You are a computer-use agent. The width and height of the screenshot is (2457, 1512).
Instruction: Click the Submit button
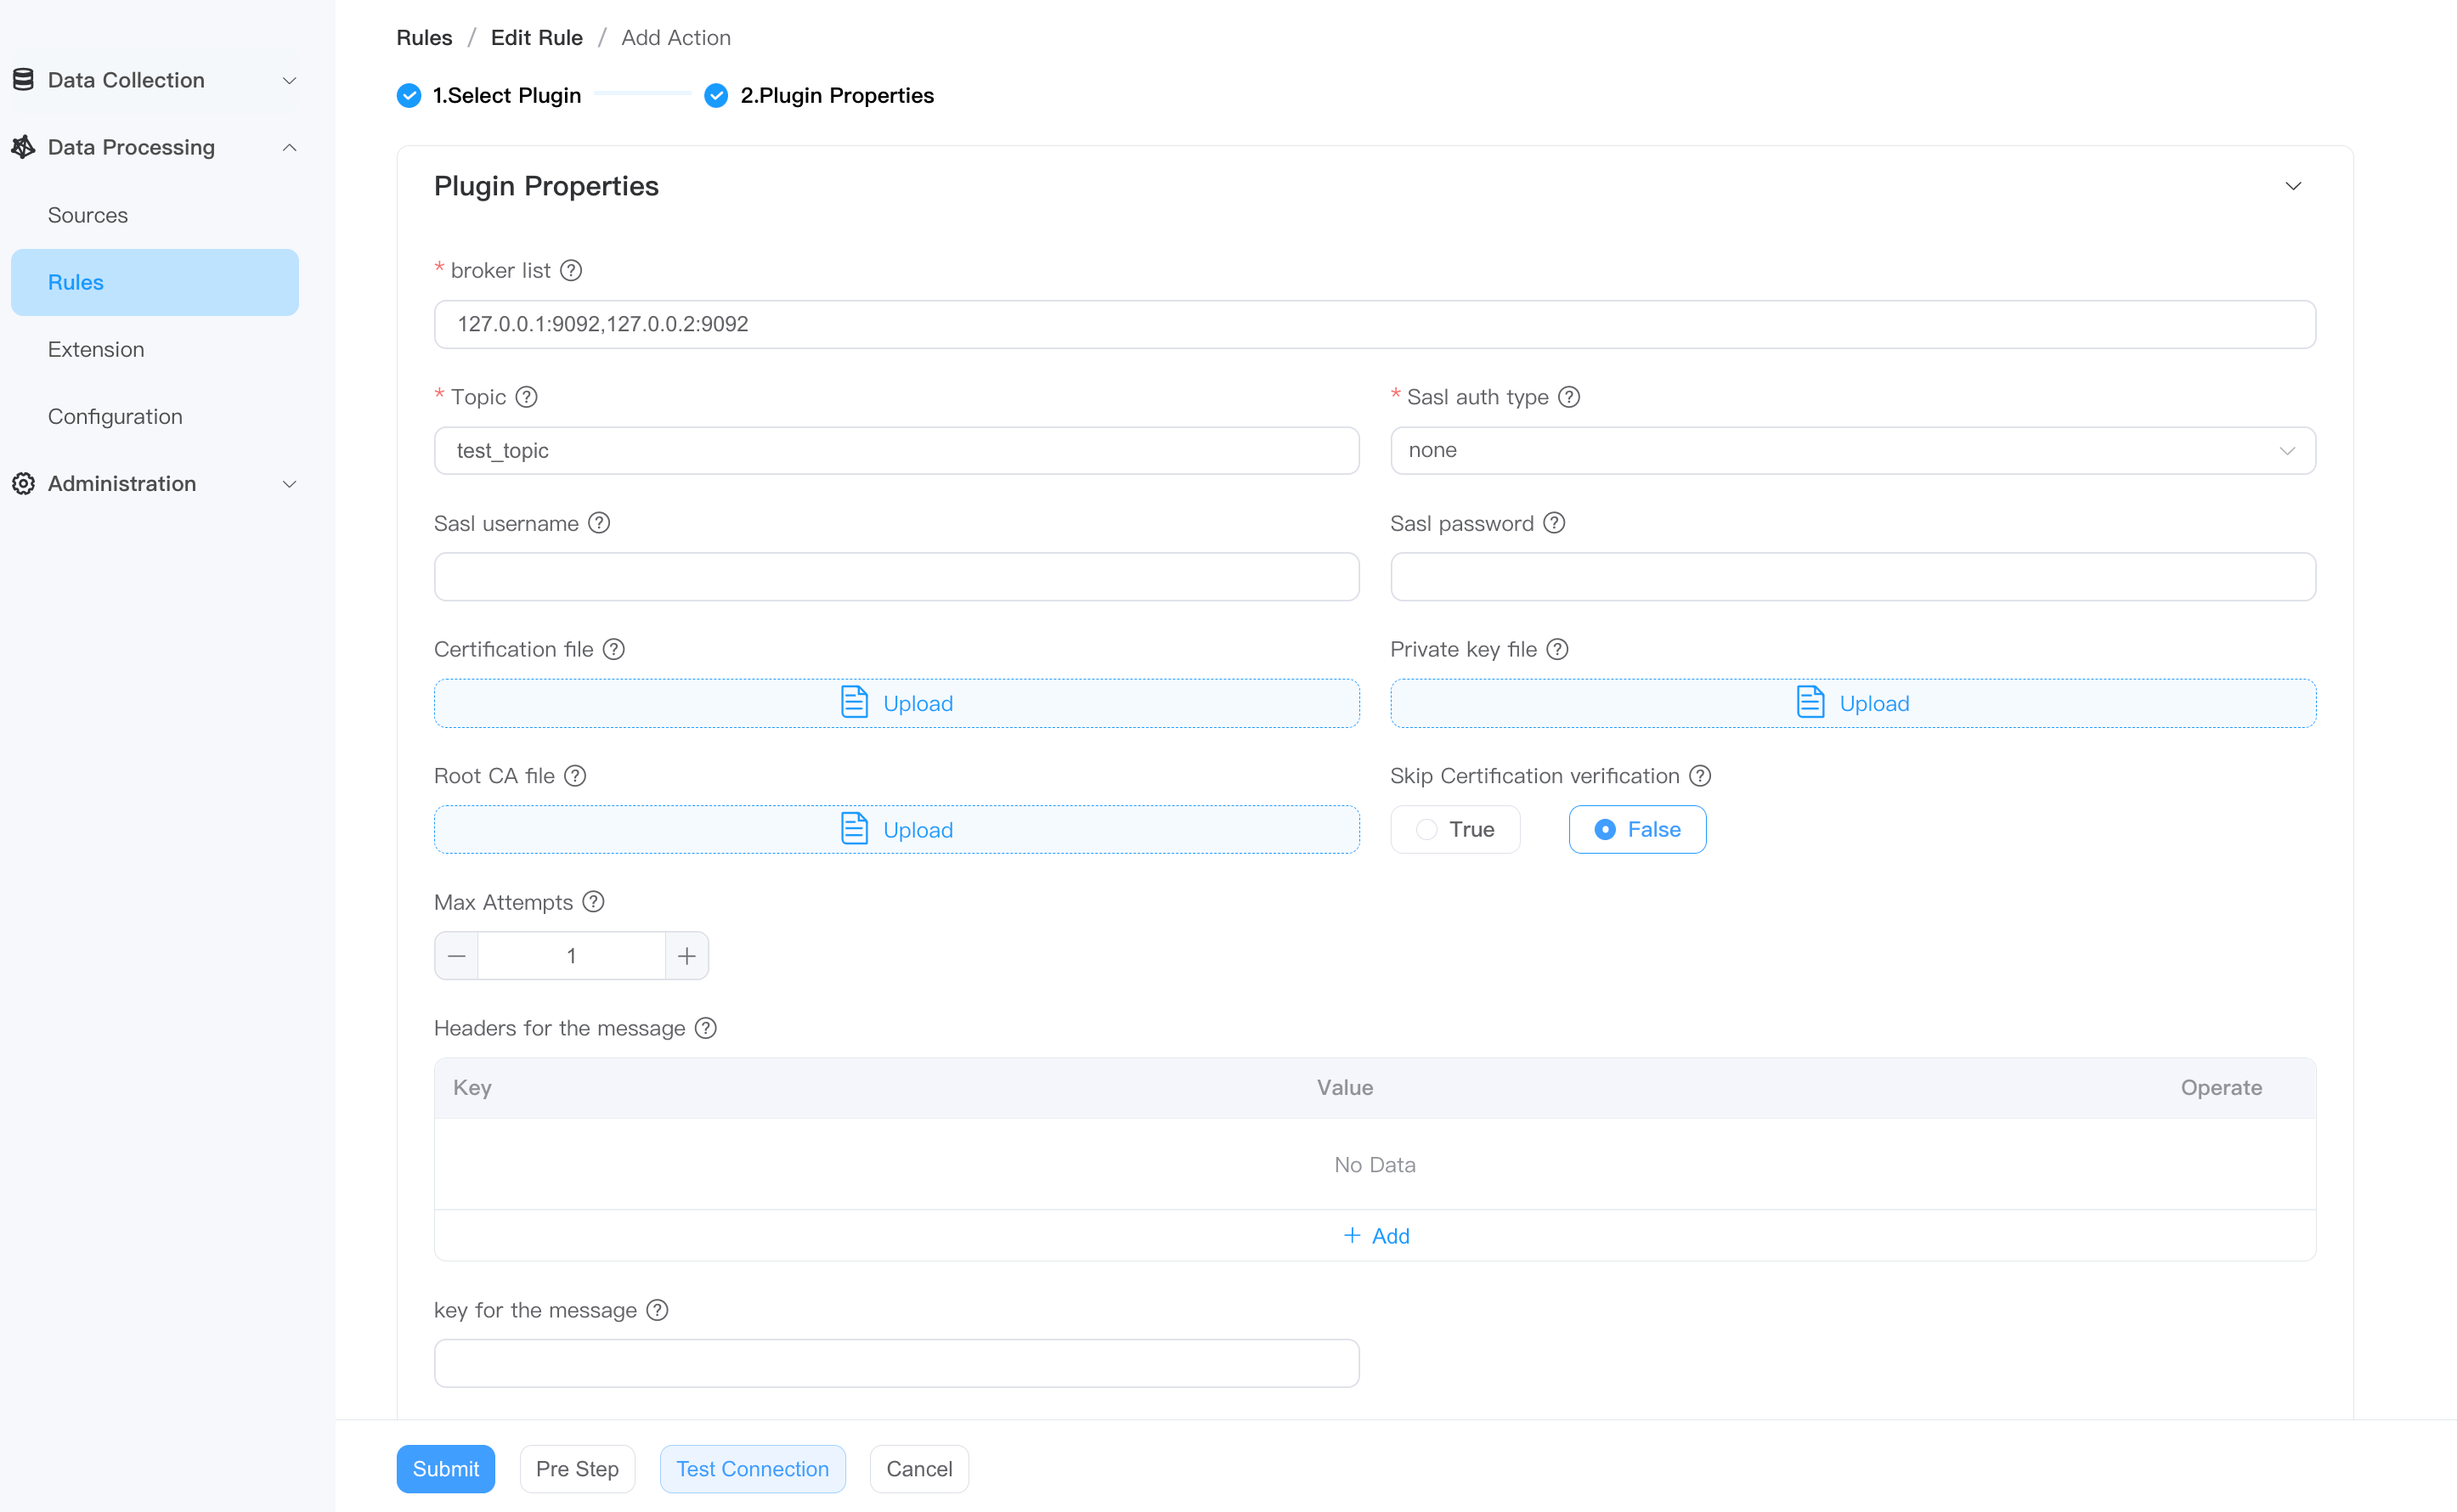[x=445, y=1468]
